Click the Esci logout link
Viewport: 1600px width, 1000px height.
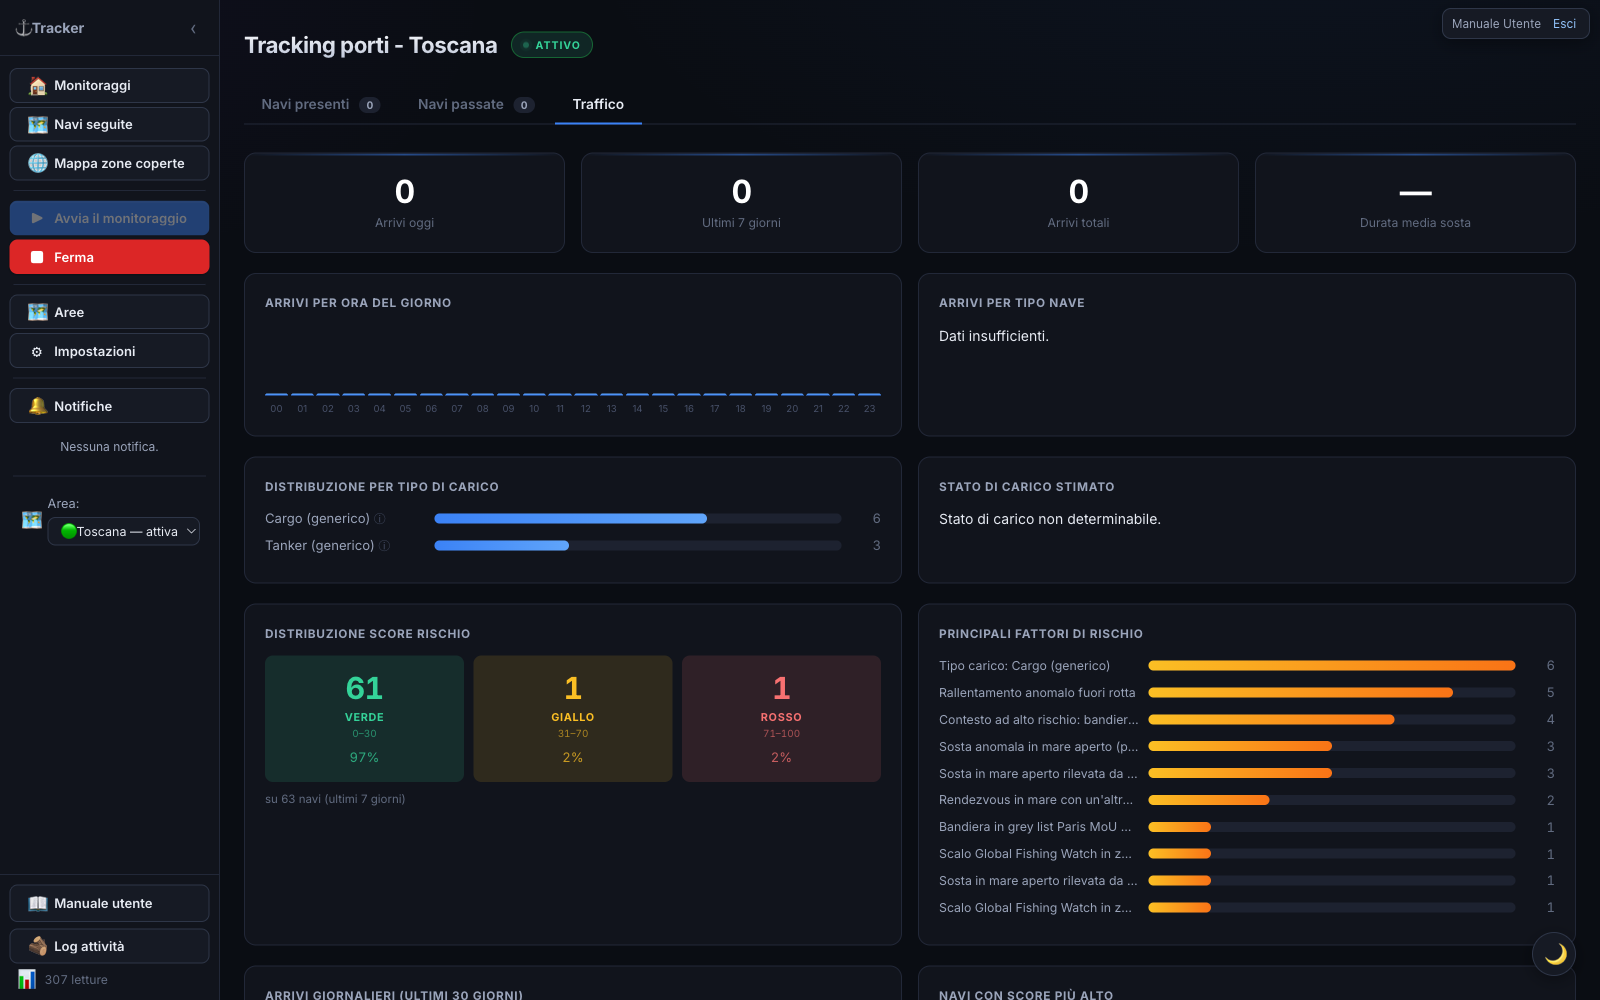click(x=1564, y=24)
